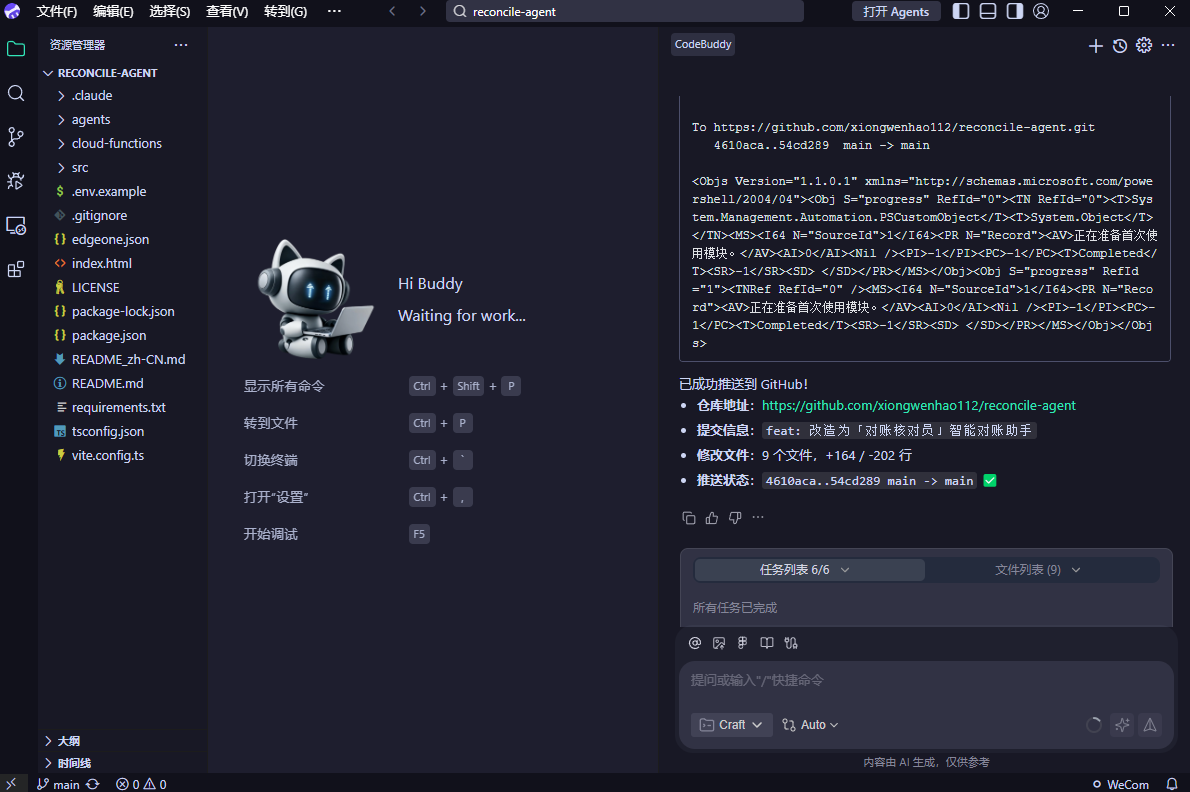Screen dimensions: 1190x792
Task: Click the enhance prompt sparkle icon
Action: coord(1122,725)
